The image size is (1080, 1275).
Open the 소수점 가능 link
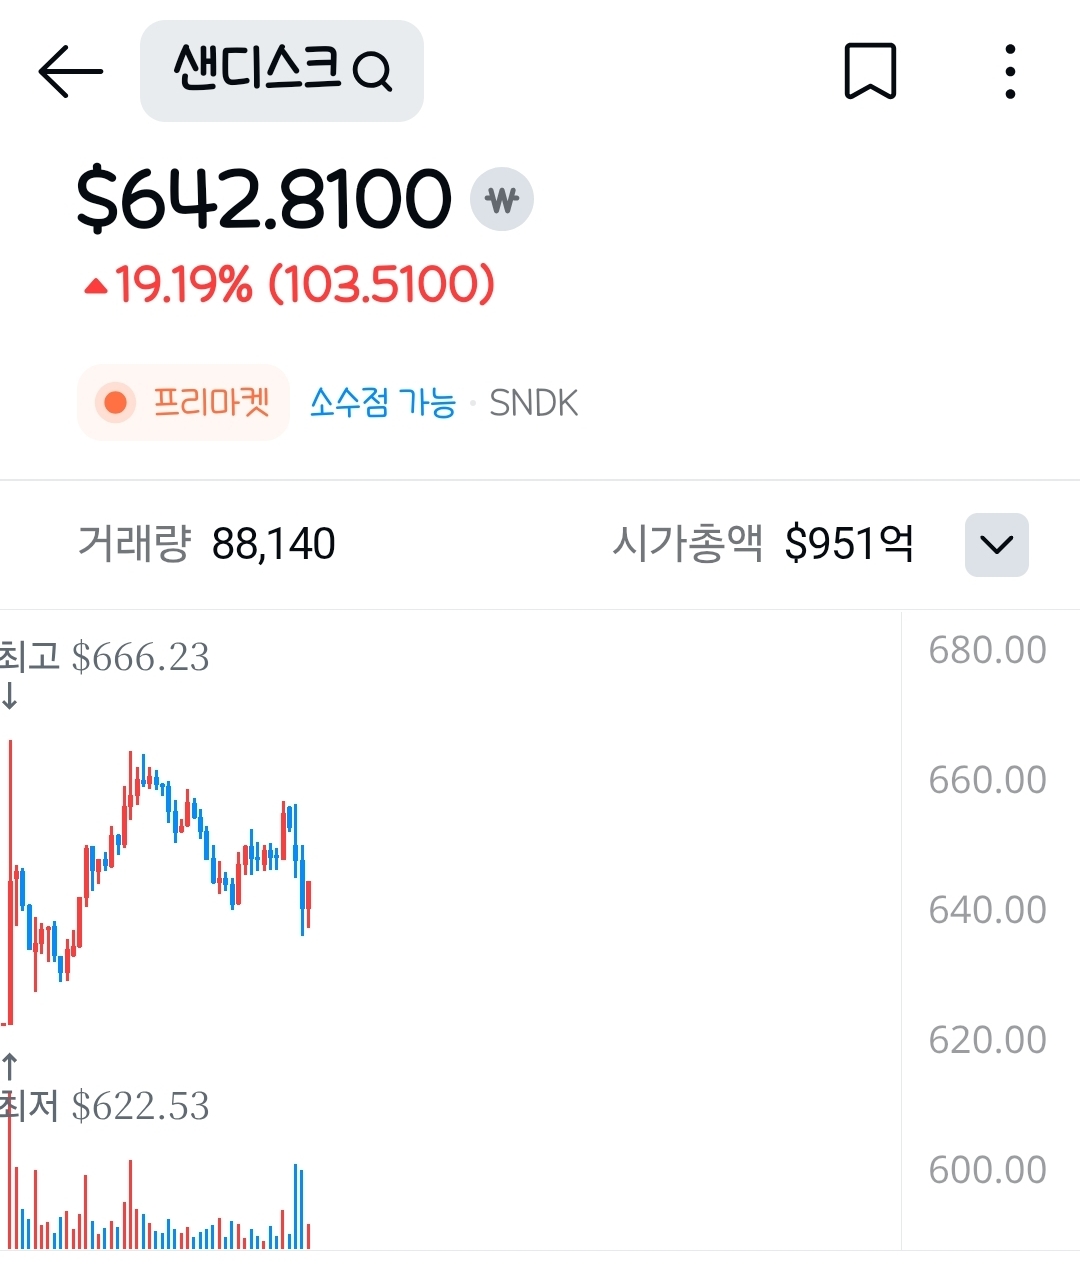pyautogui.click(x=382, y=403)
